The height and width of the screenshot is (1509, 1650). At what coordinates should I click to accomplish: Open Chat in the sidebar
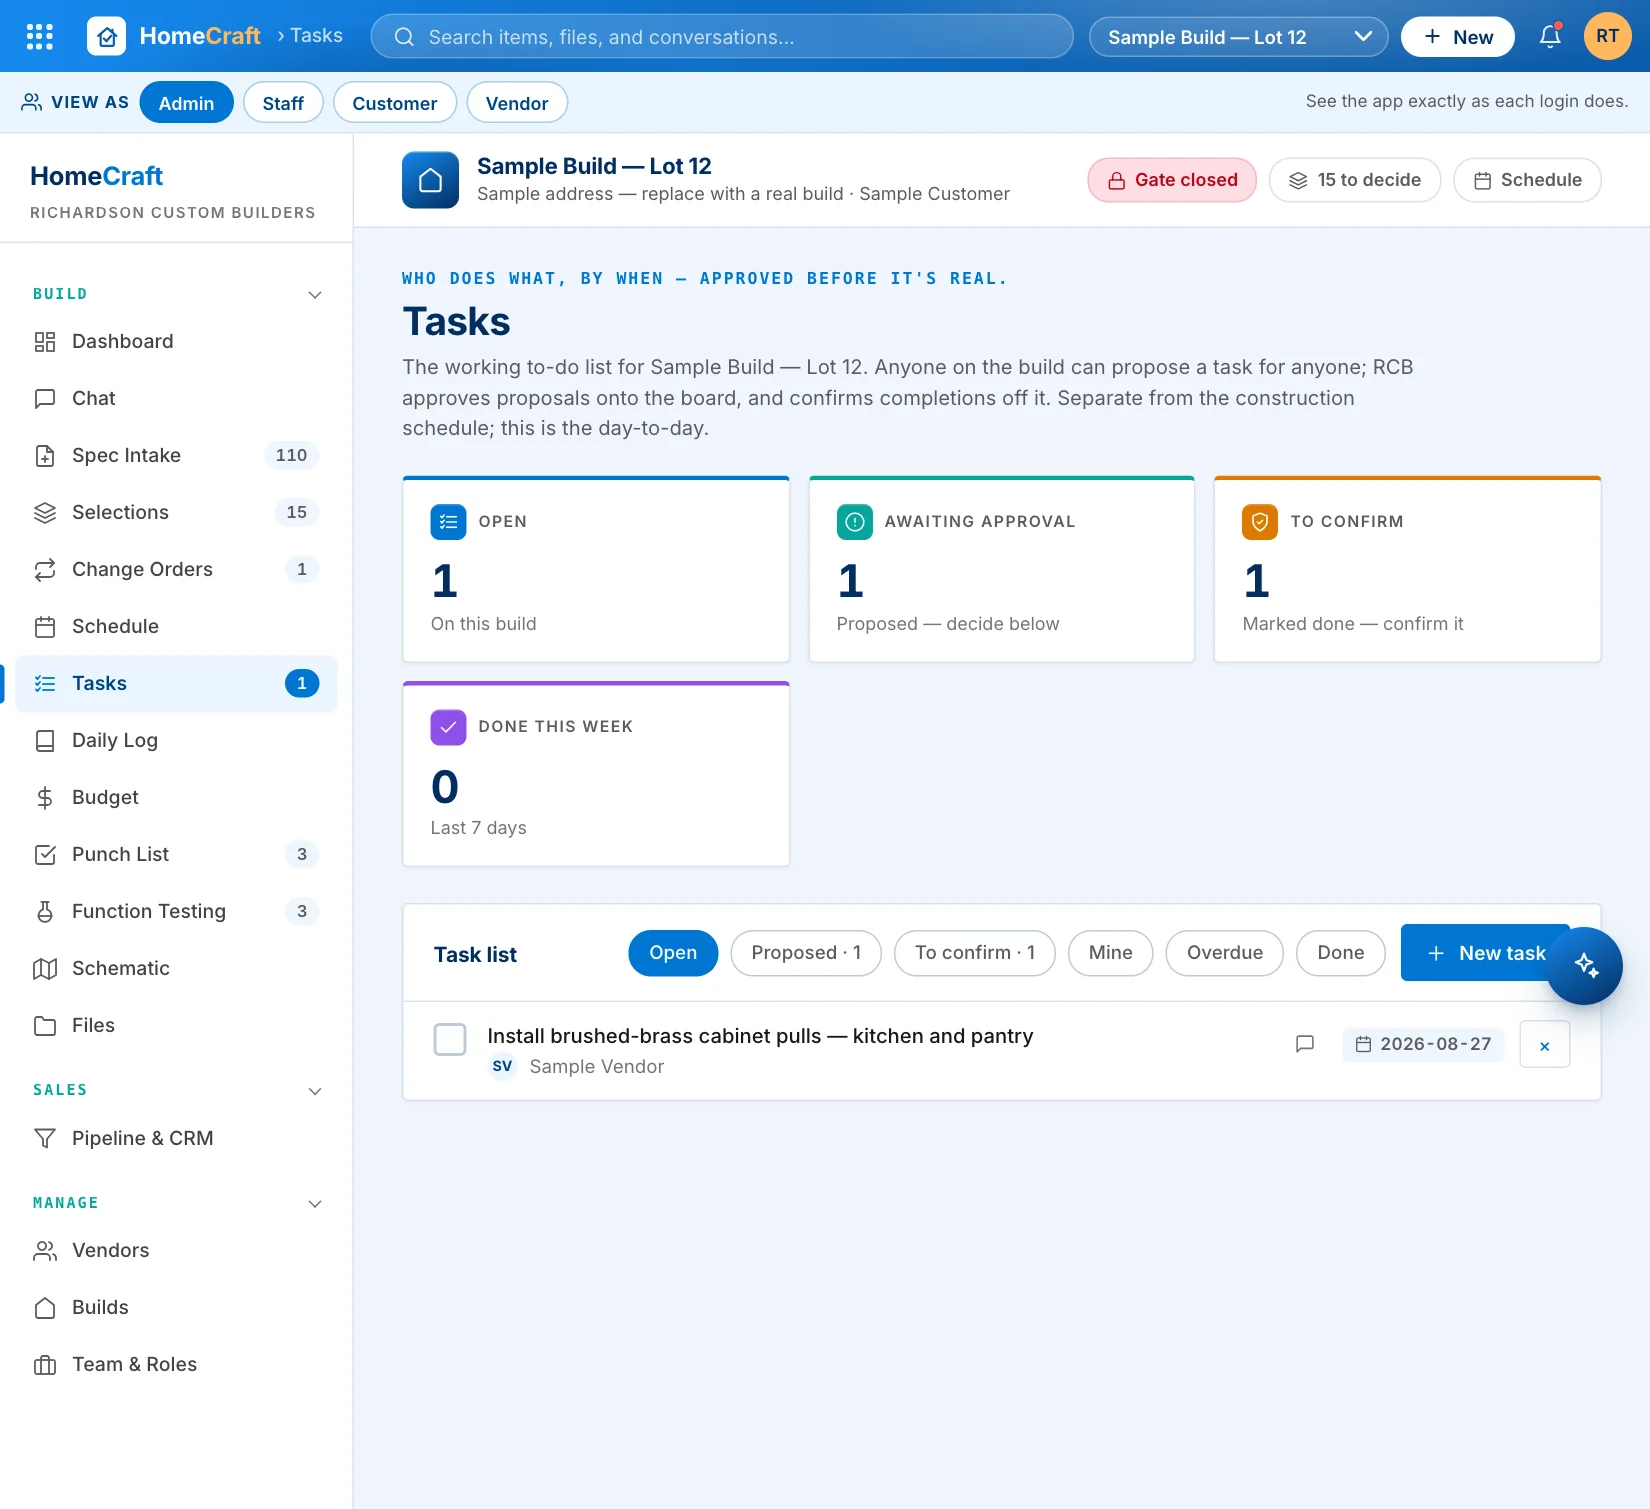[176, 399]
